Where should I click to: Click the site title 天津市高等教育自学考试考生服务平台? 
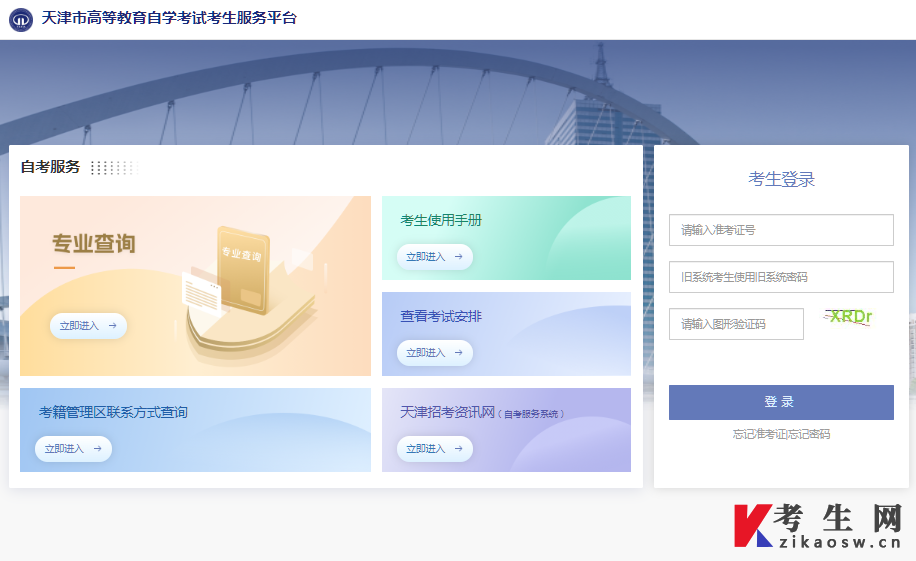tap(169, 18)
